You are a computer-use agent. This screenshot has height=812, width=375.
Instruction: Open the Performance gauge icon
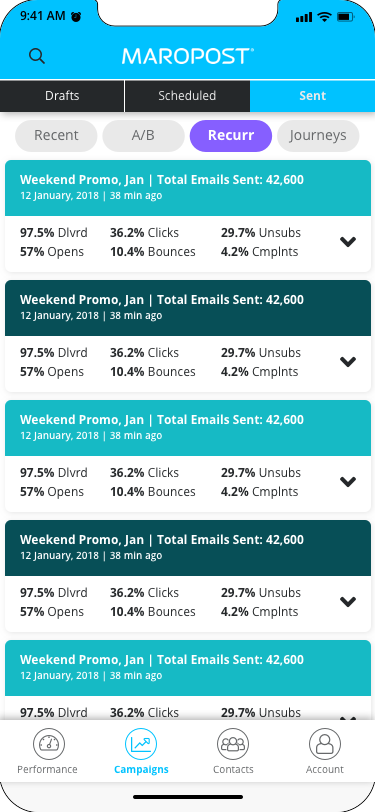coord(49,744)
